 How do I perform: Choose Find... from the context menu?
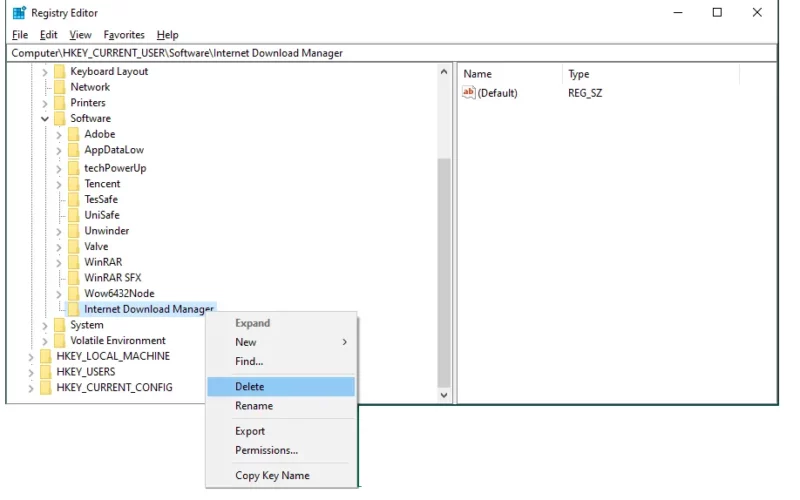pos(281,361)
